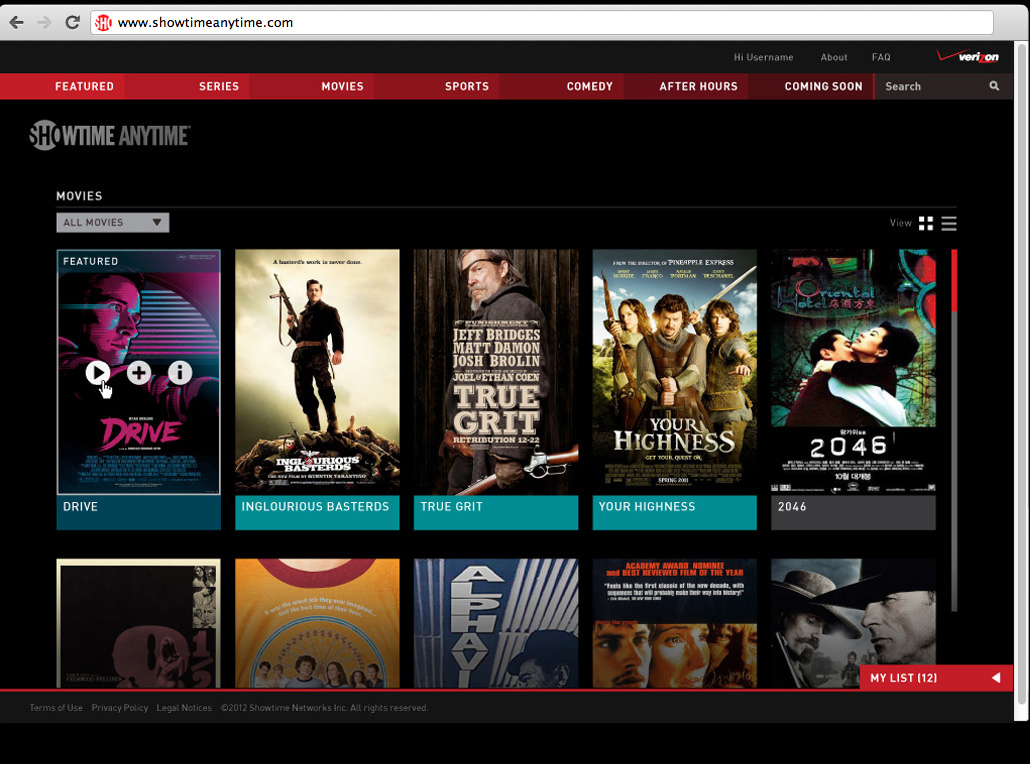The height and width of the screenshot is (764, 1030).
Task: Select the True Grit poster
Action: pyautogui.click(x=496, y=372)
